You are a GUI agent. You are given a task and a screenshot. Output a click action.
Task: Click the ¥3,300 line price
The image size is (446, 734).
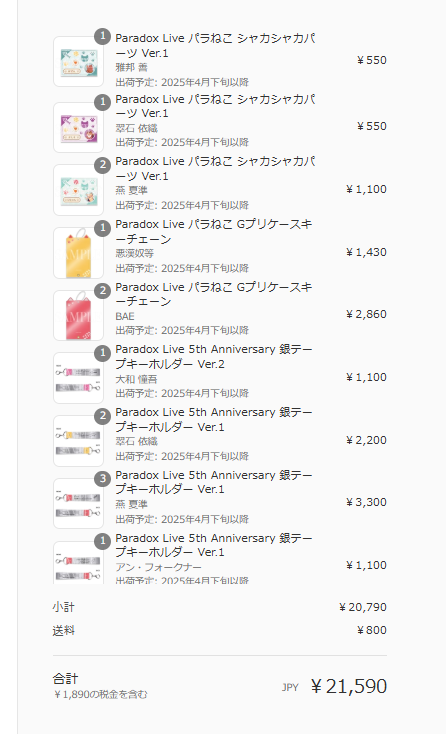(x=366, y=502)
